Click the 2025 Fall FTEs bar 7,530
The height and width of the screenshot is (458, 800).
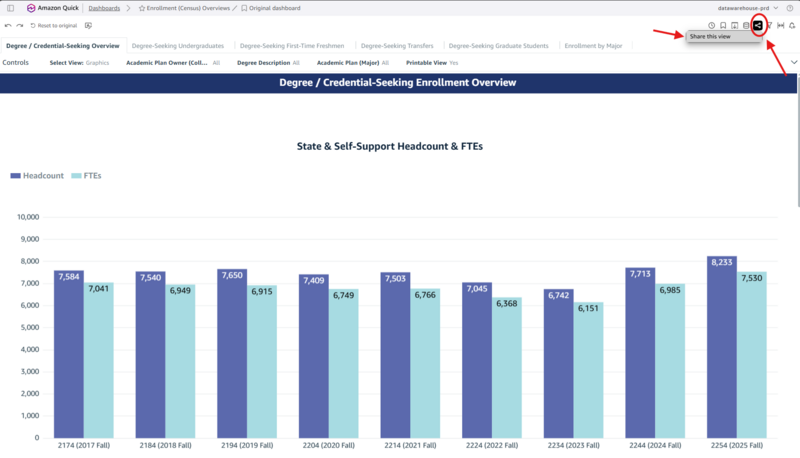pos(752,354)
